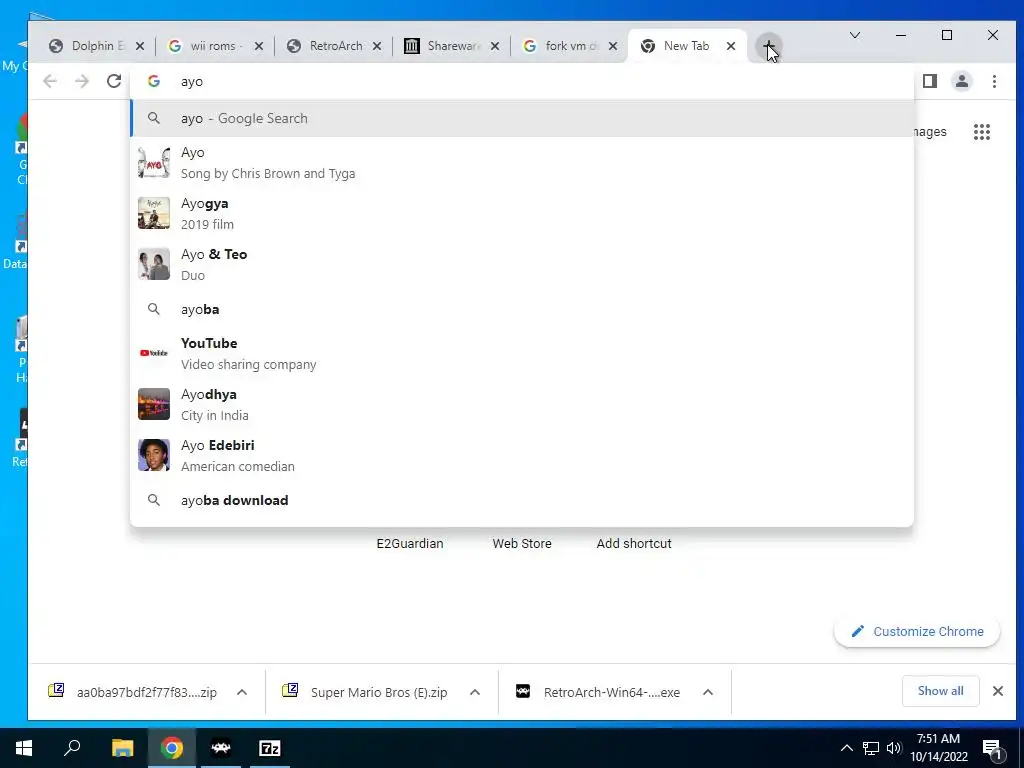Select the ayoba search suggestion
Image resolution: width=1024 pixels, height=768 pixels.
[522, 309]
